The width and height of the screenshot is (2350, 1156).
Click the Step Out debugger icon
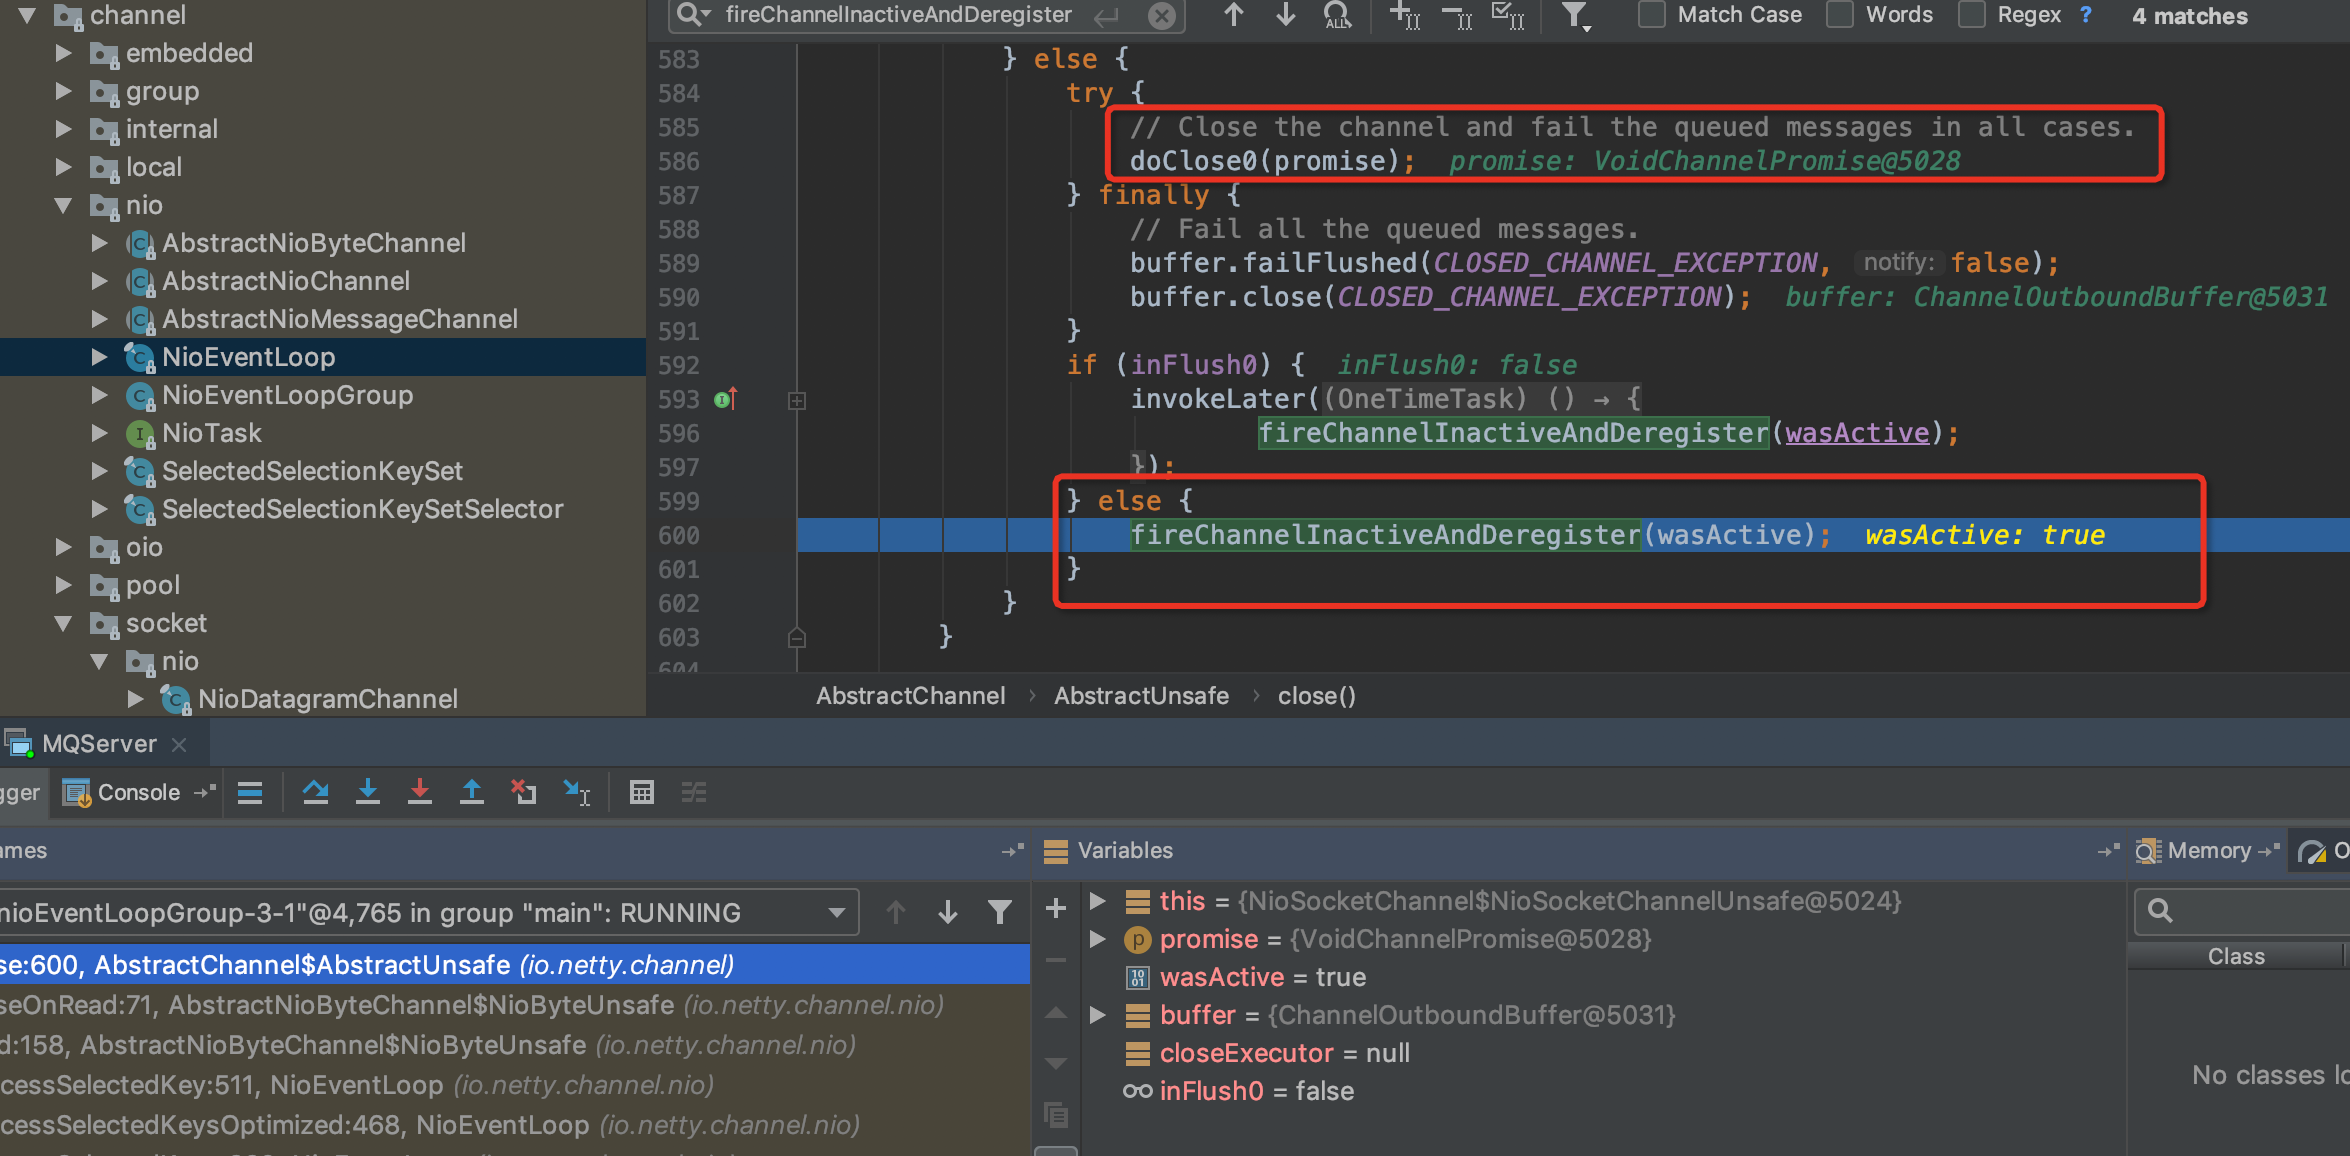(x=471, y=792)
